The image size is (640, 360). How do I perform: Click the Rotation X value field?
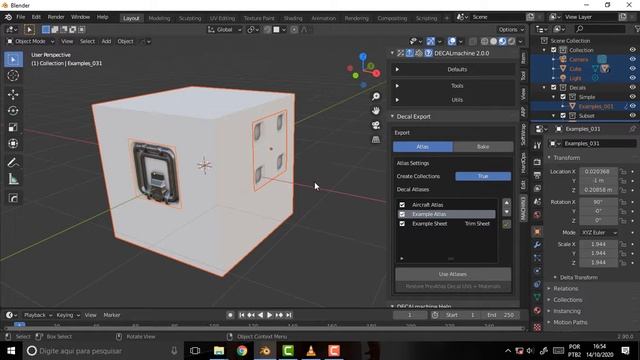pos(598,202)
